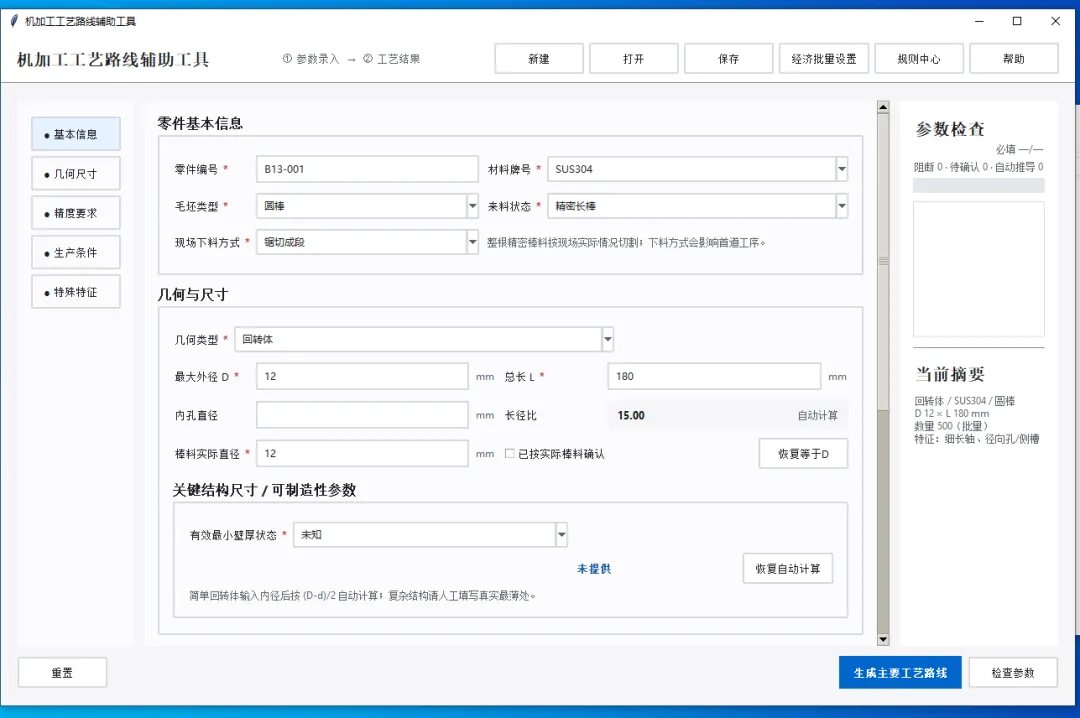The width and height of the screenshot is (1080, 718).
Task: Click the 检查参数 button
Action: [1012, 673]
